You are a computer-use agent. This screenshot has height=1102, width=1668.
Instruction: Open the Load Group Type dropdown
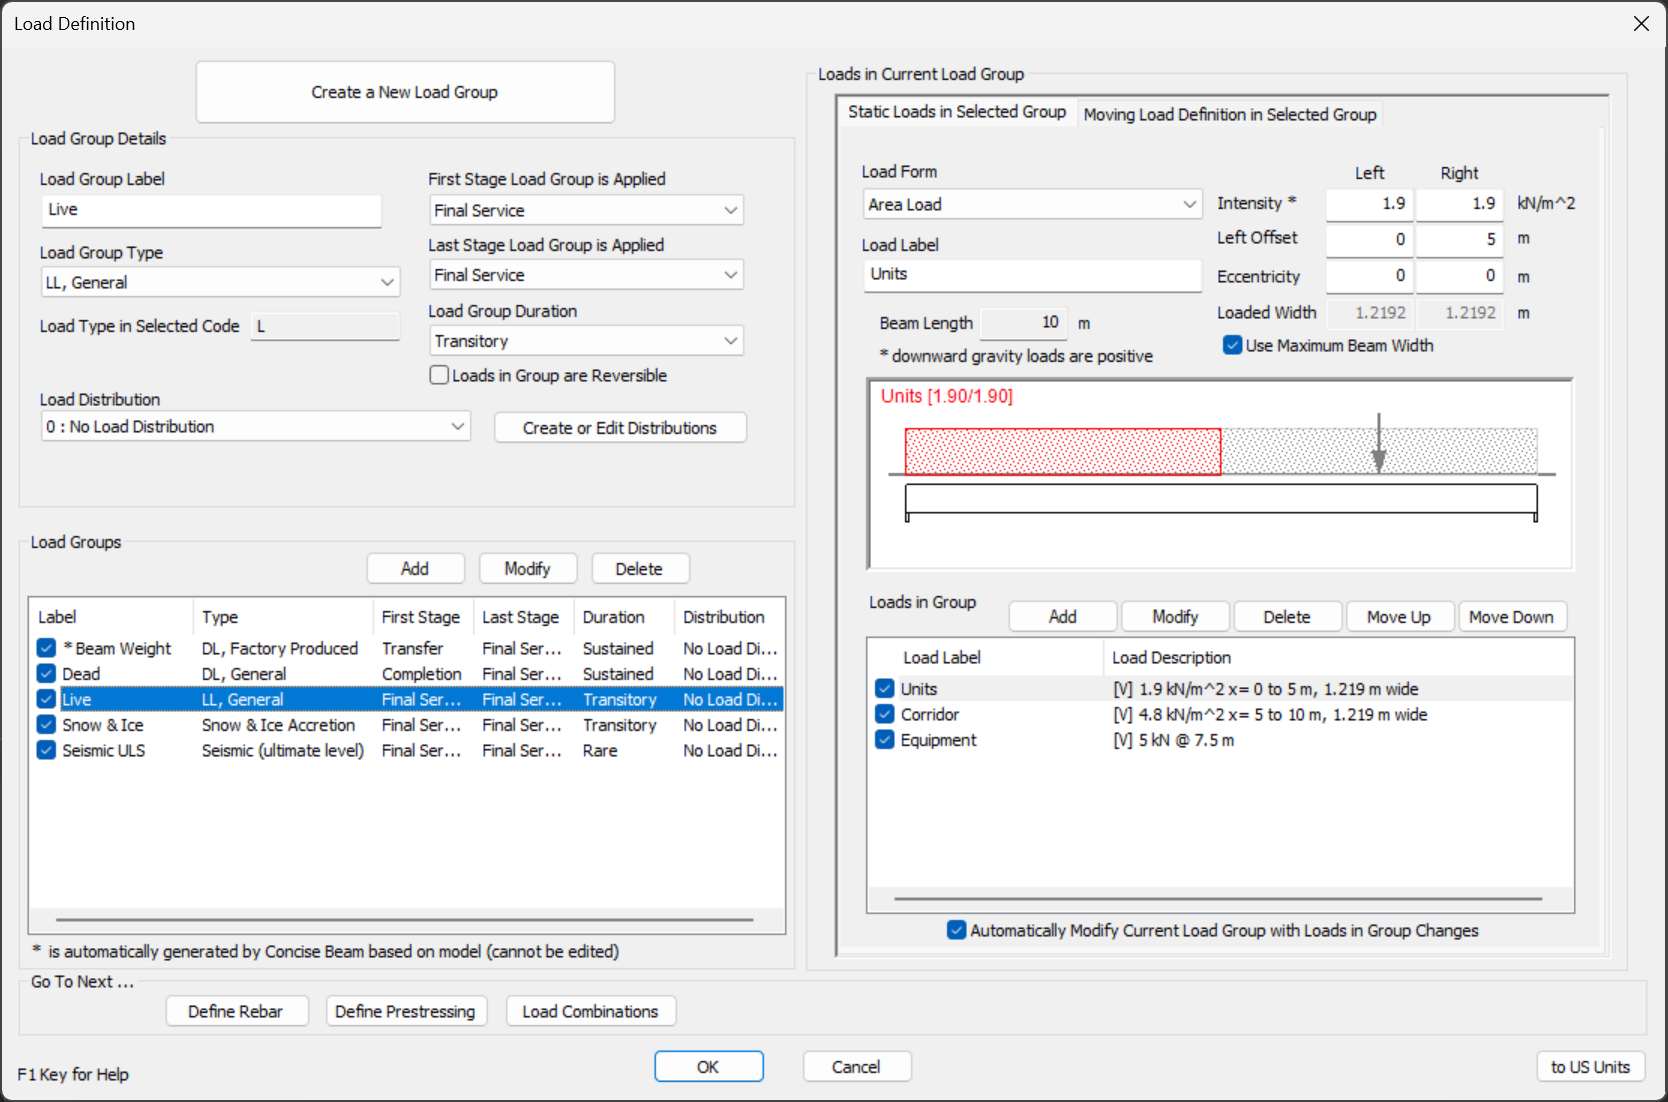(220, 283)
